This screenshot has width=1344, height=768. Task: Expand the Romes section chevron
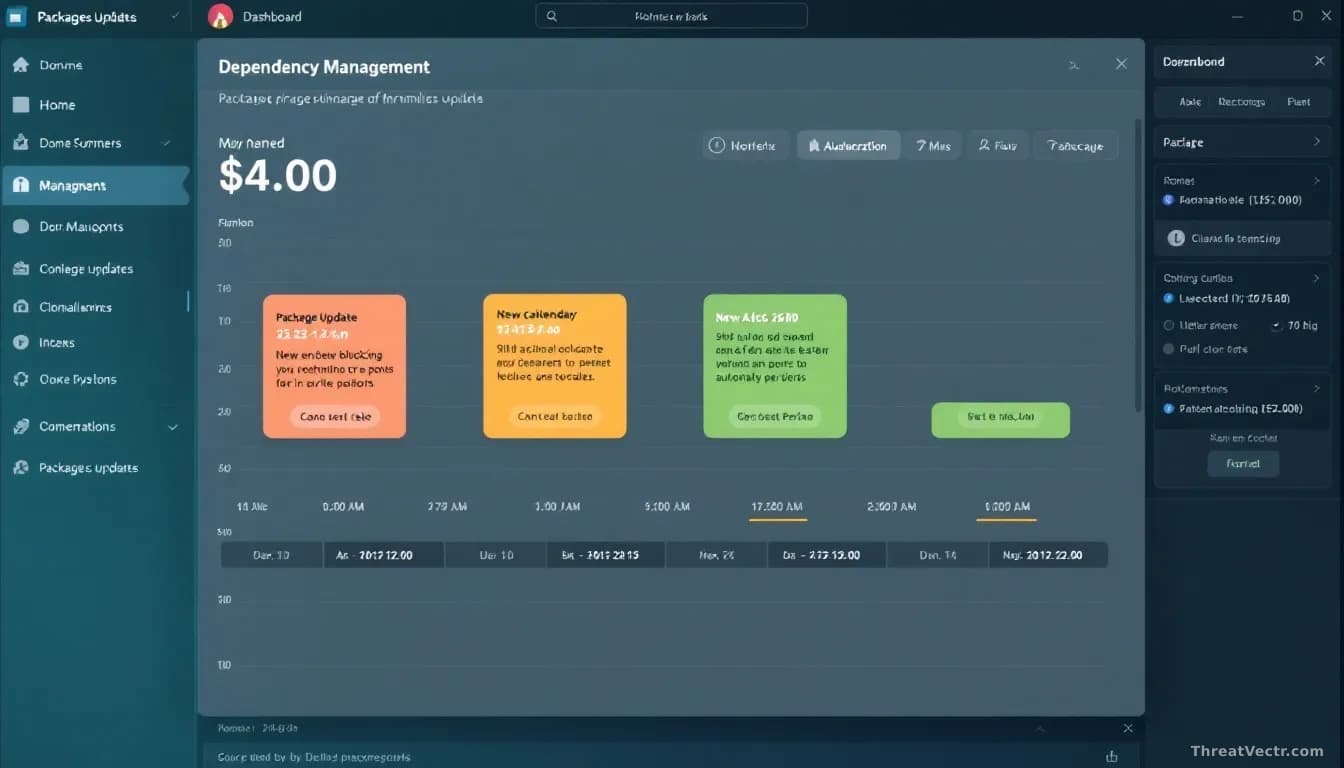tap(1317, 181)
